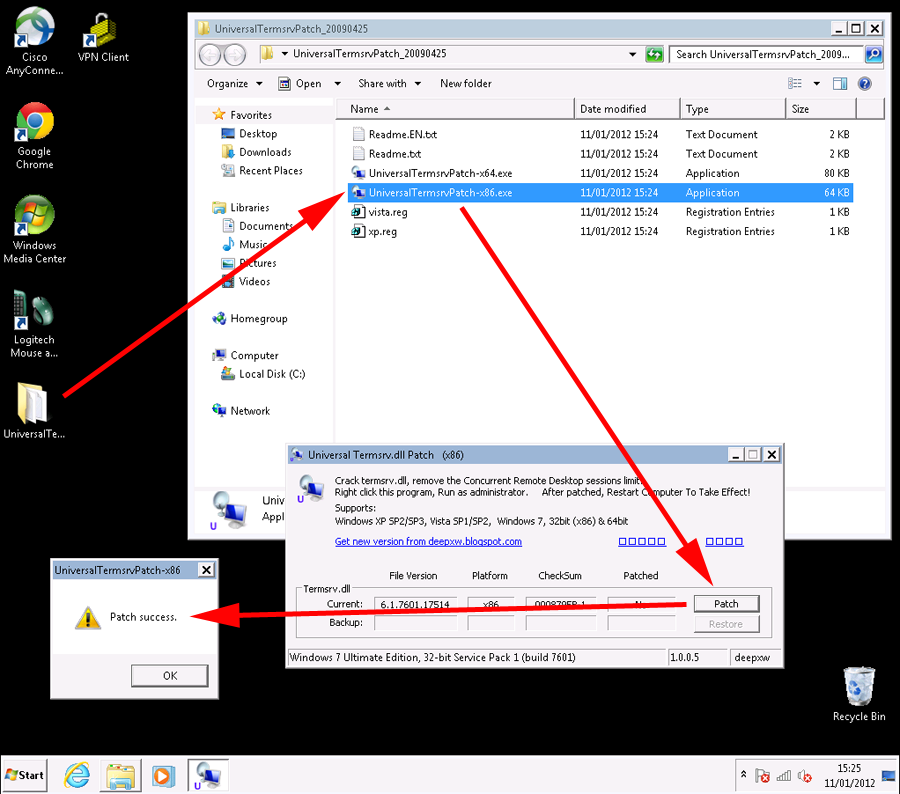Open Windows Media Center shortcut

click(34, 230)
